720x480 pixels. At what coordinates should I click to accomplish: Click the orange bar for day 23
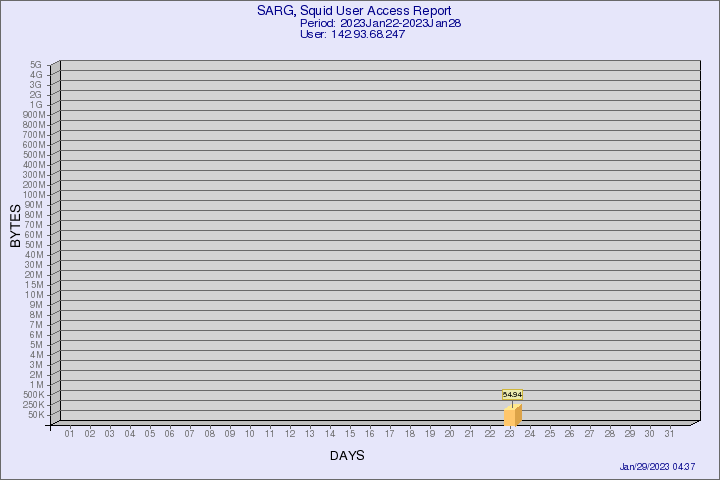coord(512,415)
